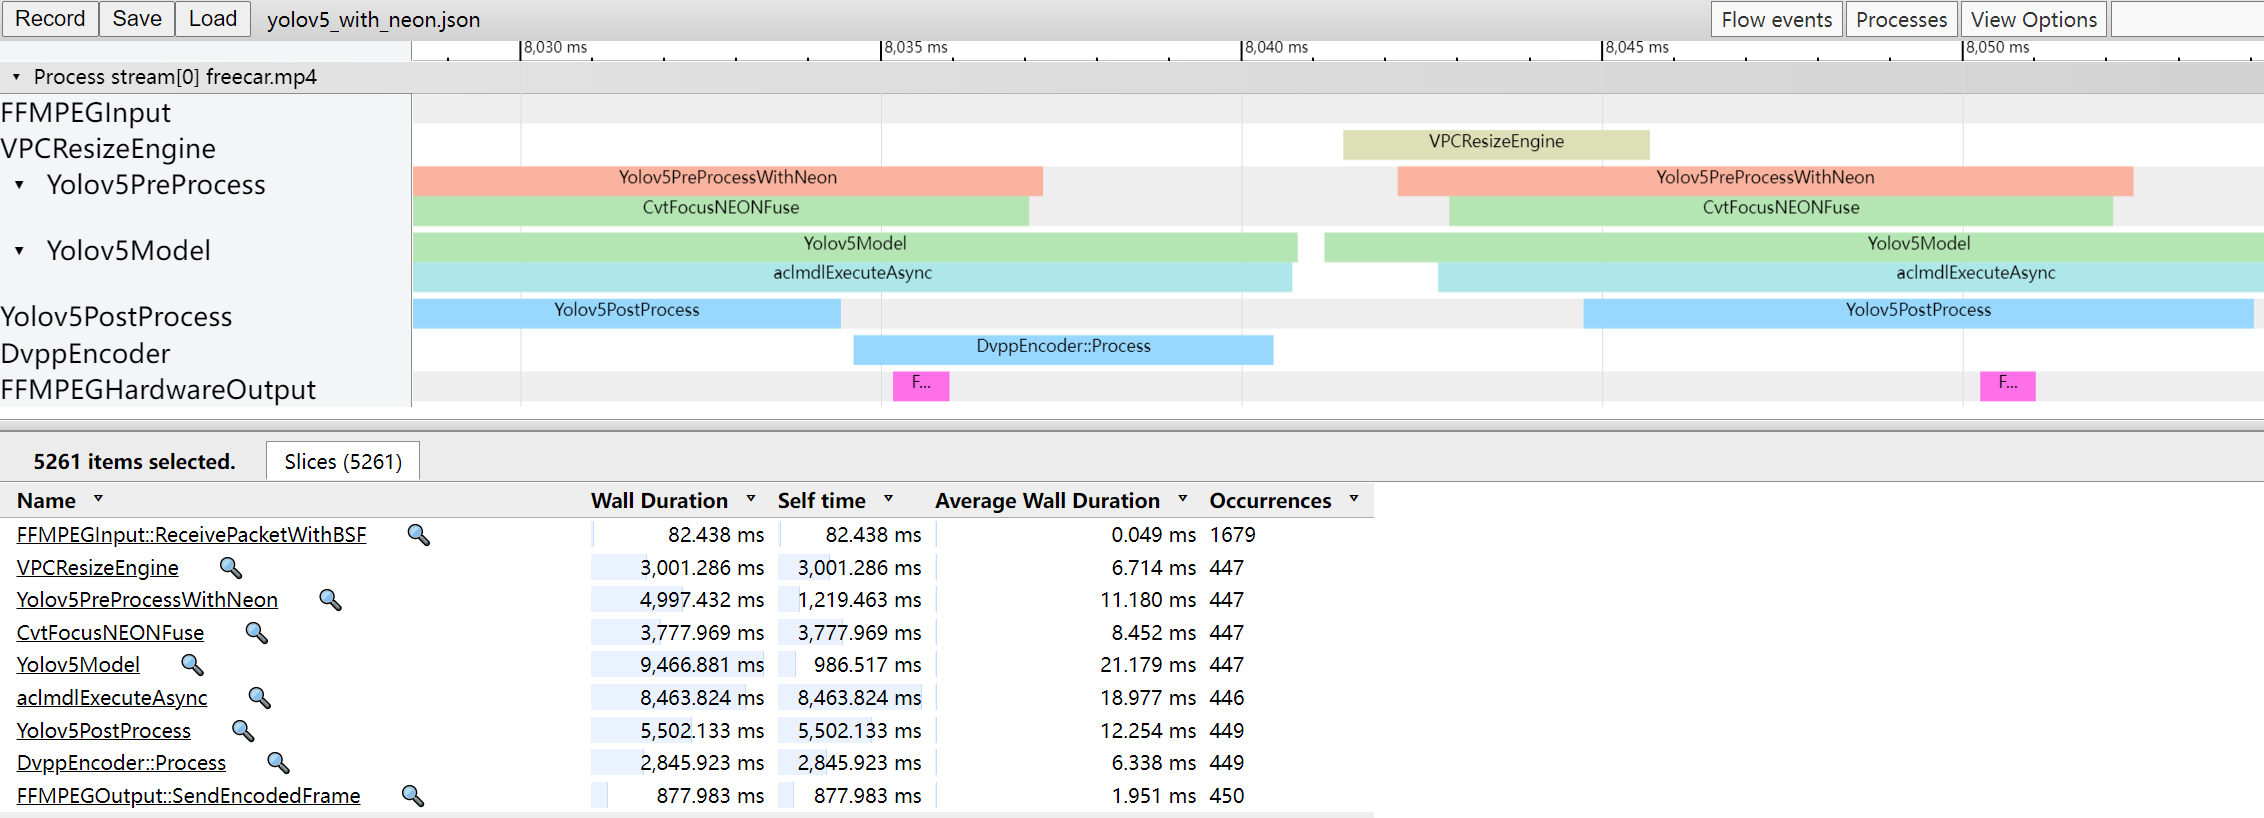Select the Slices (5261) tab

[342, 461]
